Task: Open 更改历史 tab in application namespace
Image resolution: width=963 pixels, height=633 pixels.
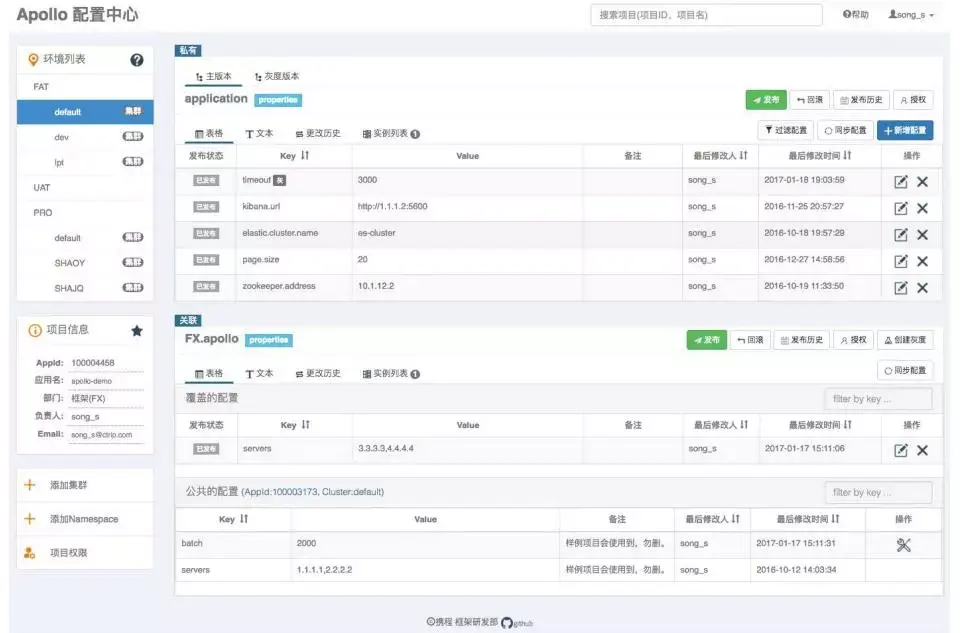Action: coord(318,133)
